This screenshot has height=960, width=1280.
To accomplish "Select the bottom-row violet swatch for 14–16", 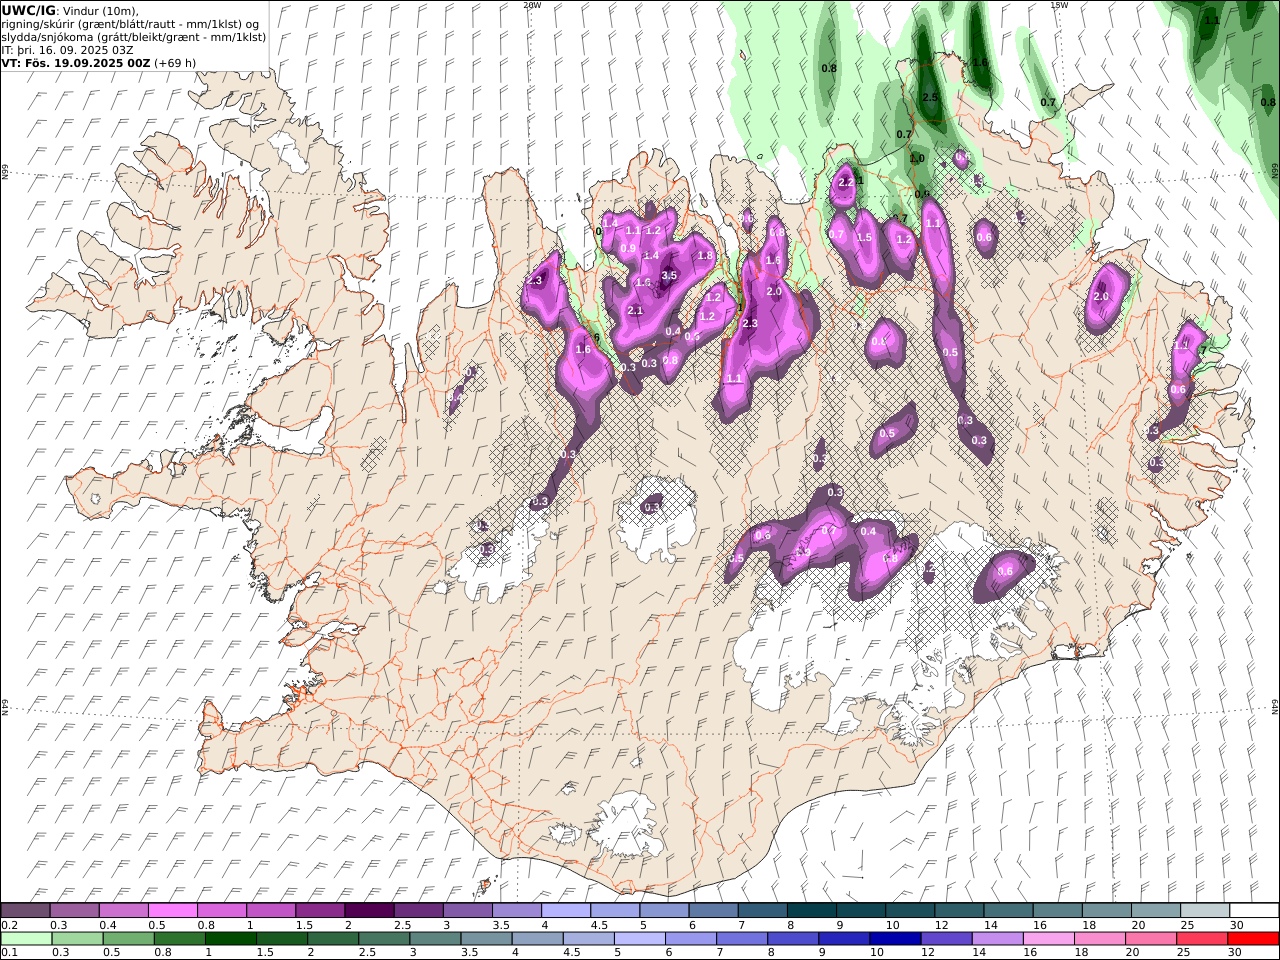I will 997,939.
